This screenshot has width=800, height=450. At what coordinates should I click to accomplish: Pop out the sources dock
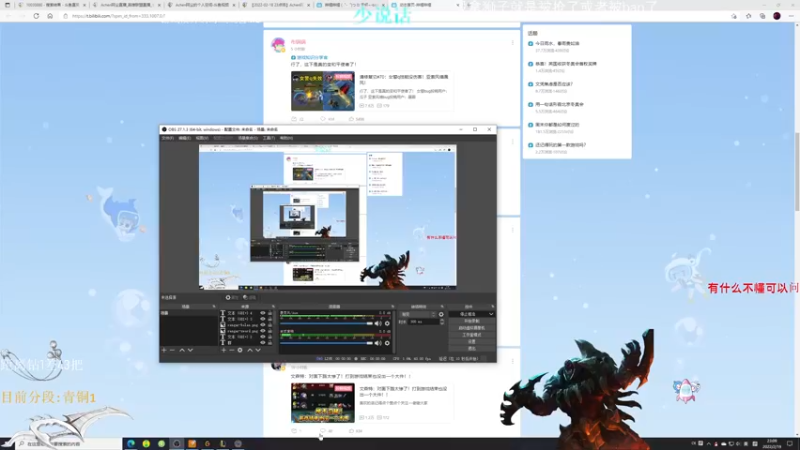click(x=273, y=307)
